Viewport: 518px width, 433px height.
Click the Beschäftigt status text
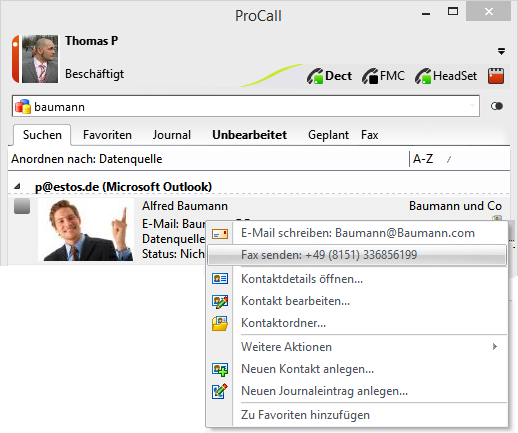tap(94, 74)
